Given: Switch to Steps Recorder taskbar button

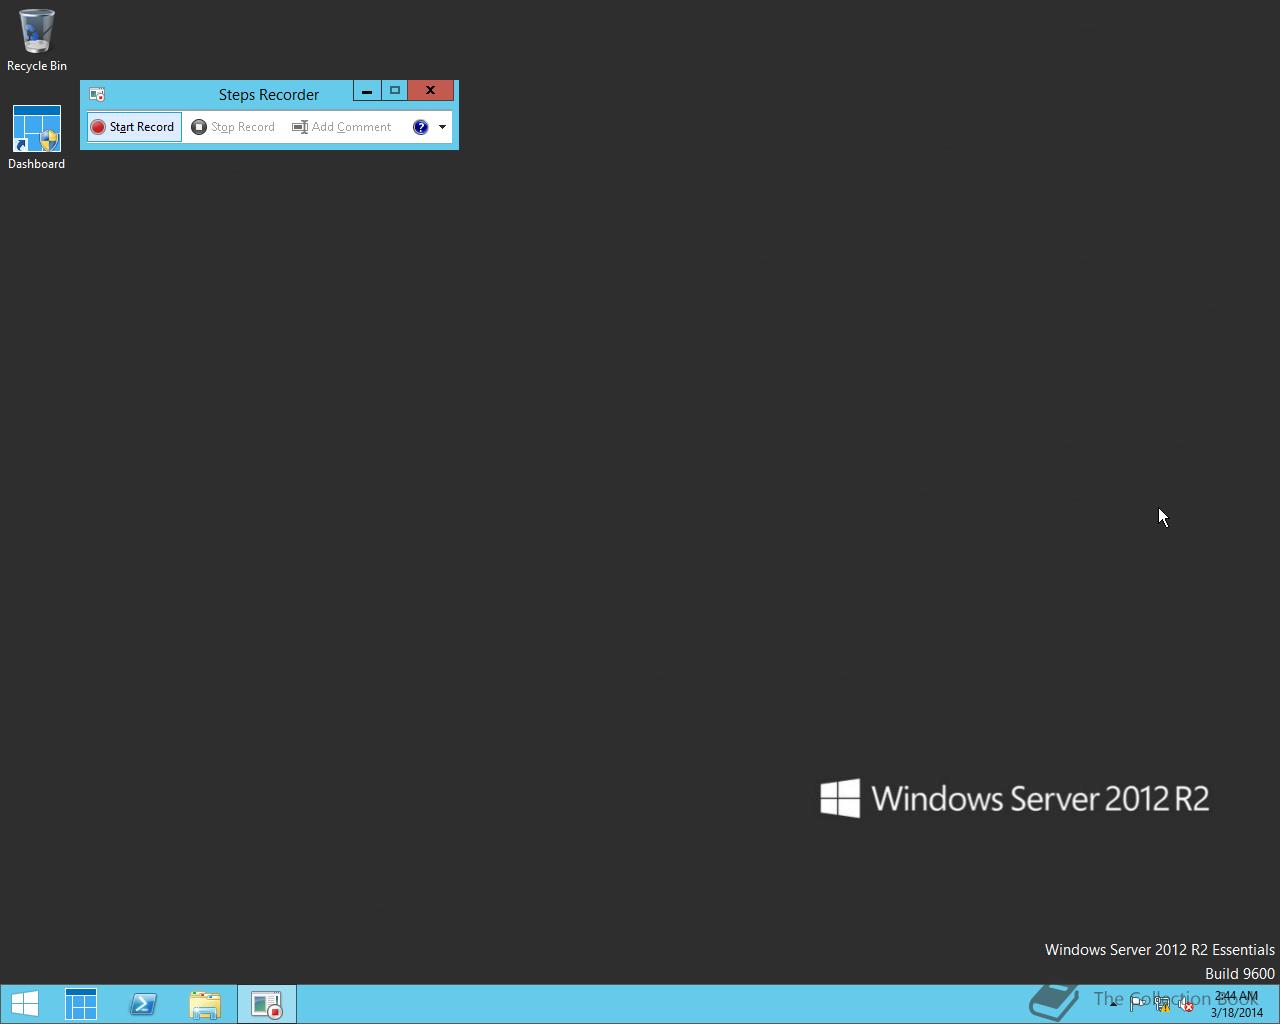Looking at the screenshot, I should (x=267, y=1004).
